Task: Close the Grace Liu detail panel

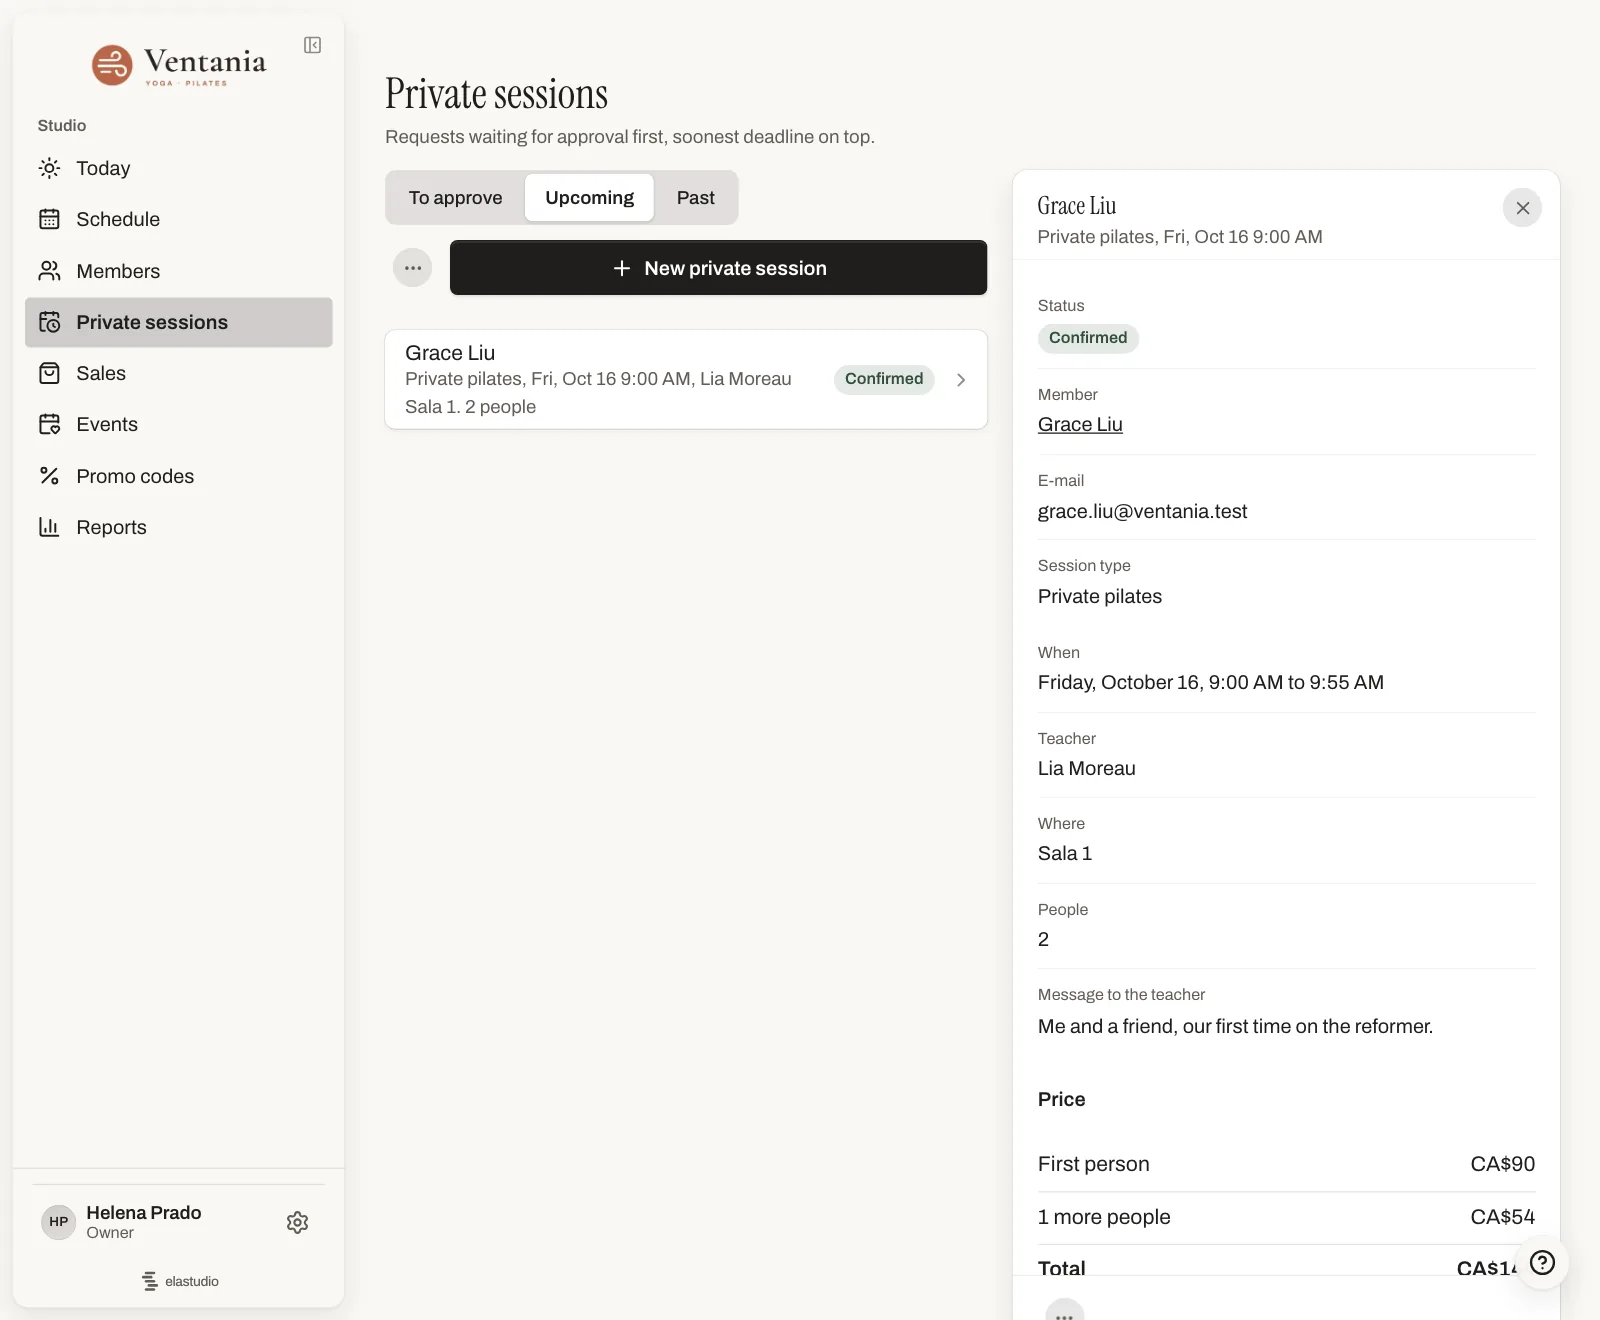Action: (1522, 208)
